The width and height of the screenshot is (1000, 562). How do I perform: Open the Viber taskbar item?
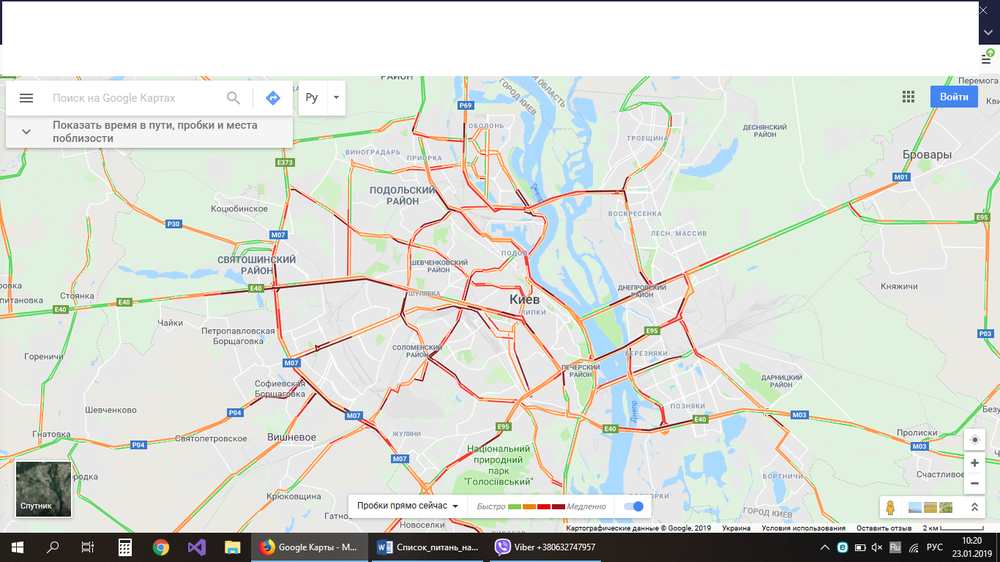[545, 547]
